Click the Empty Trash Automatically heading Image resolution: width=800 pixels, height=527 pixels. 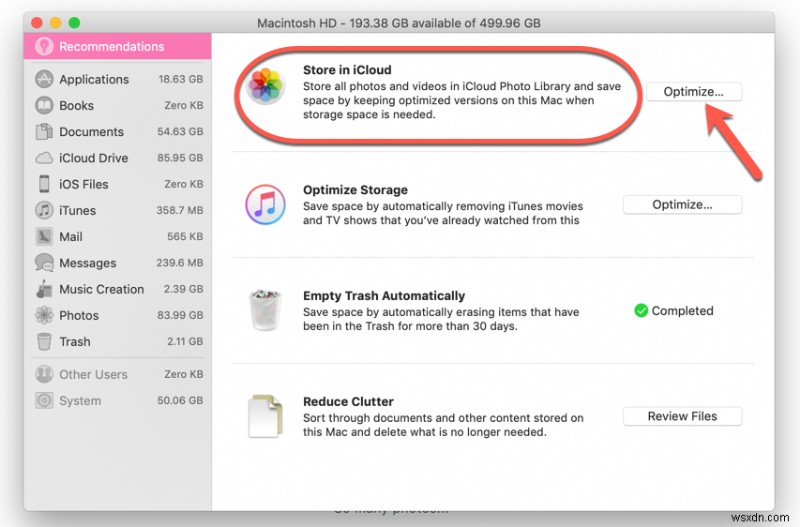[384, 296]
